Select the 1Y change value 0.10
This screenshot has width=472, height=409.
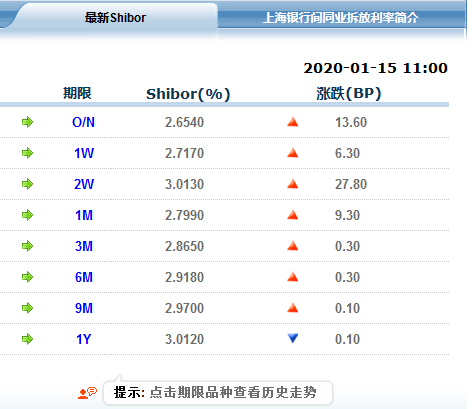(347, 339)
